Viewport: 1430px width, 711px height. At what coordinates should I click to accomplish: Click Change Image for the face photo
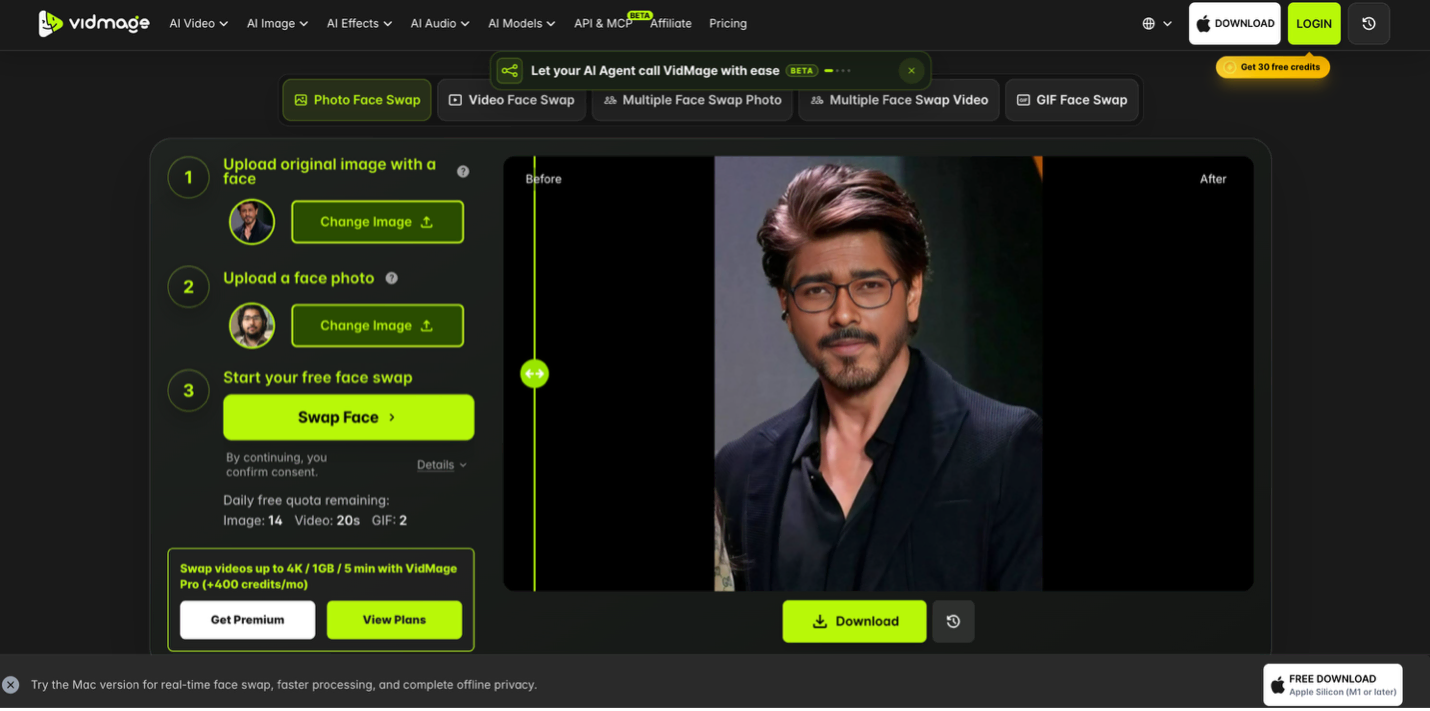click(x=377, y=326)
